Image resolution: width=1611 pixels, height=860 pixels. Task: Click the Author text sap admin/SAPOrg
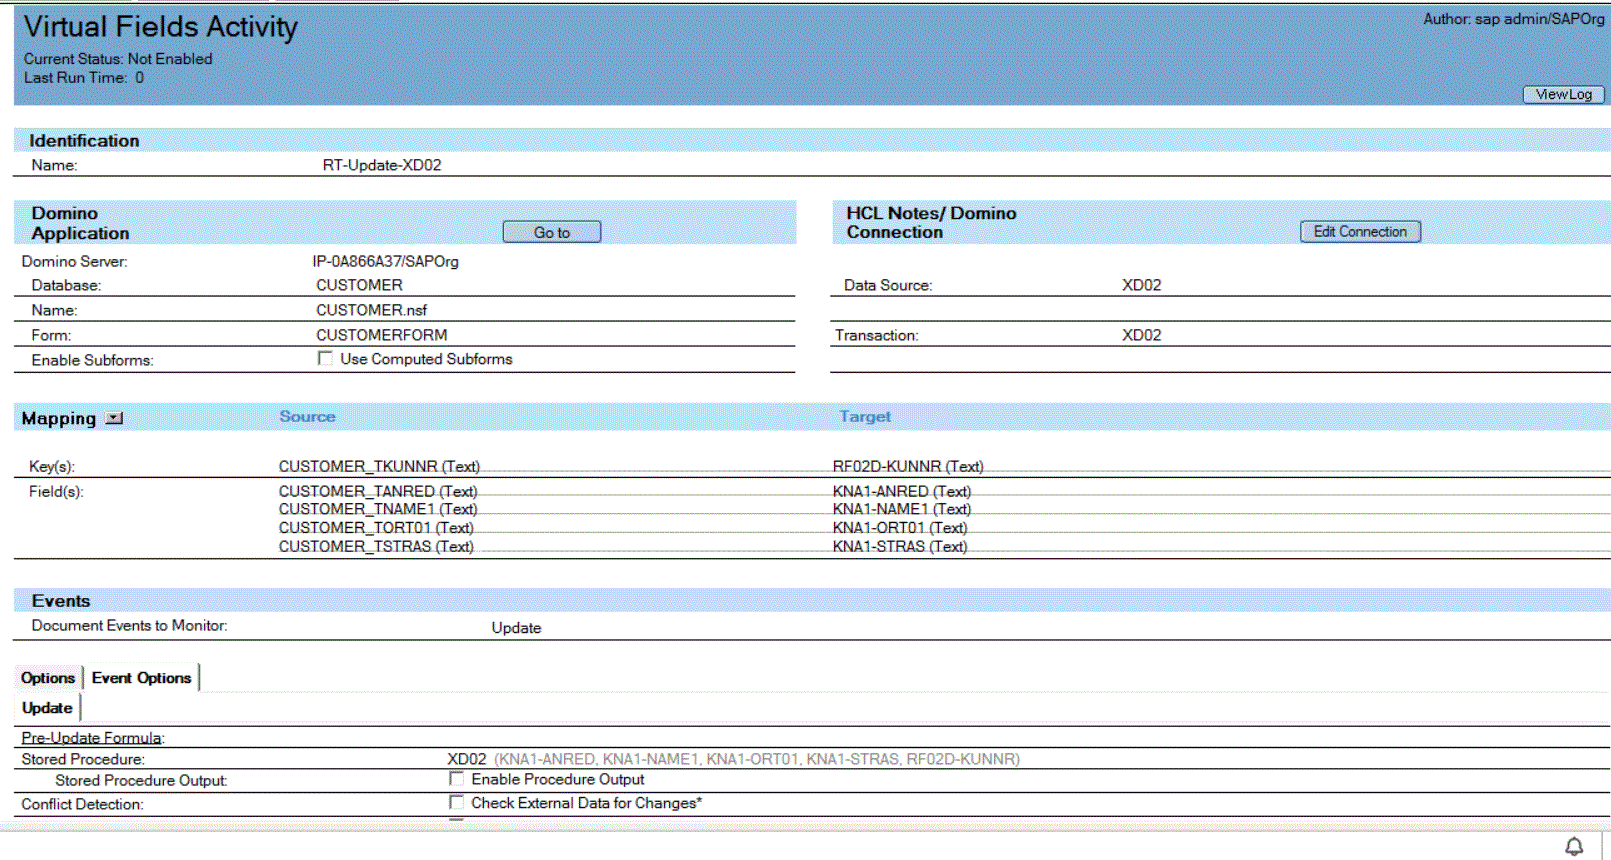(x=1514, y=19)
